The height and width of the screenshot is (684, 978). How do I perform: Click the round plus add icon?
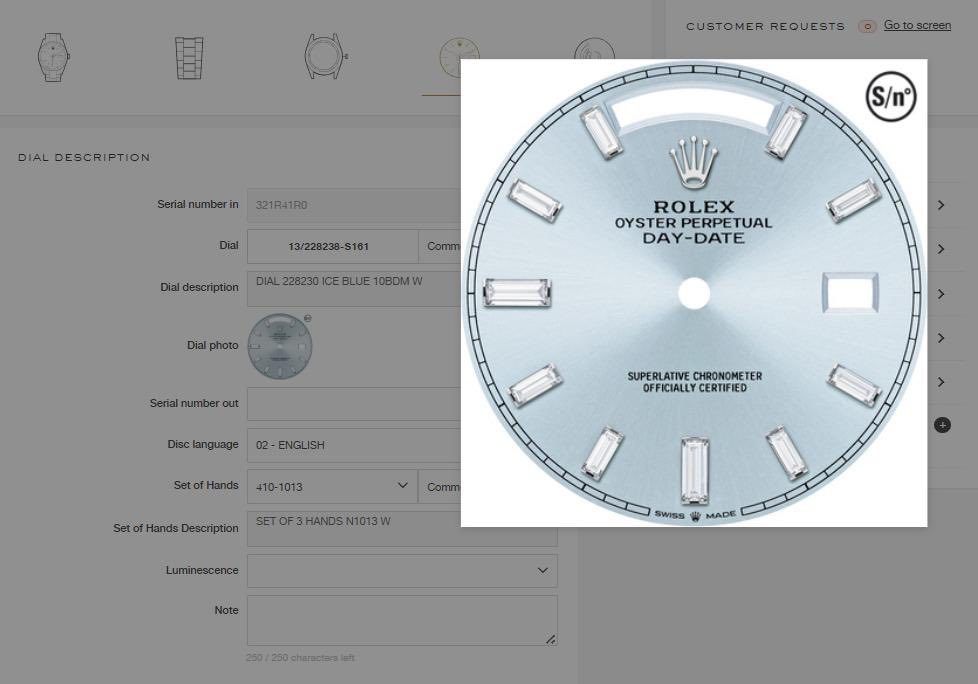tap(942, 425)
